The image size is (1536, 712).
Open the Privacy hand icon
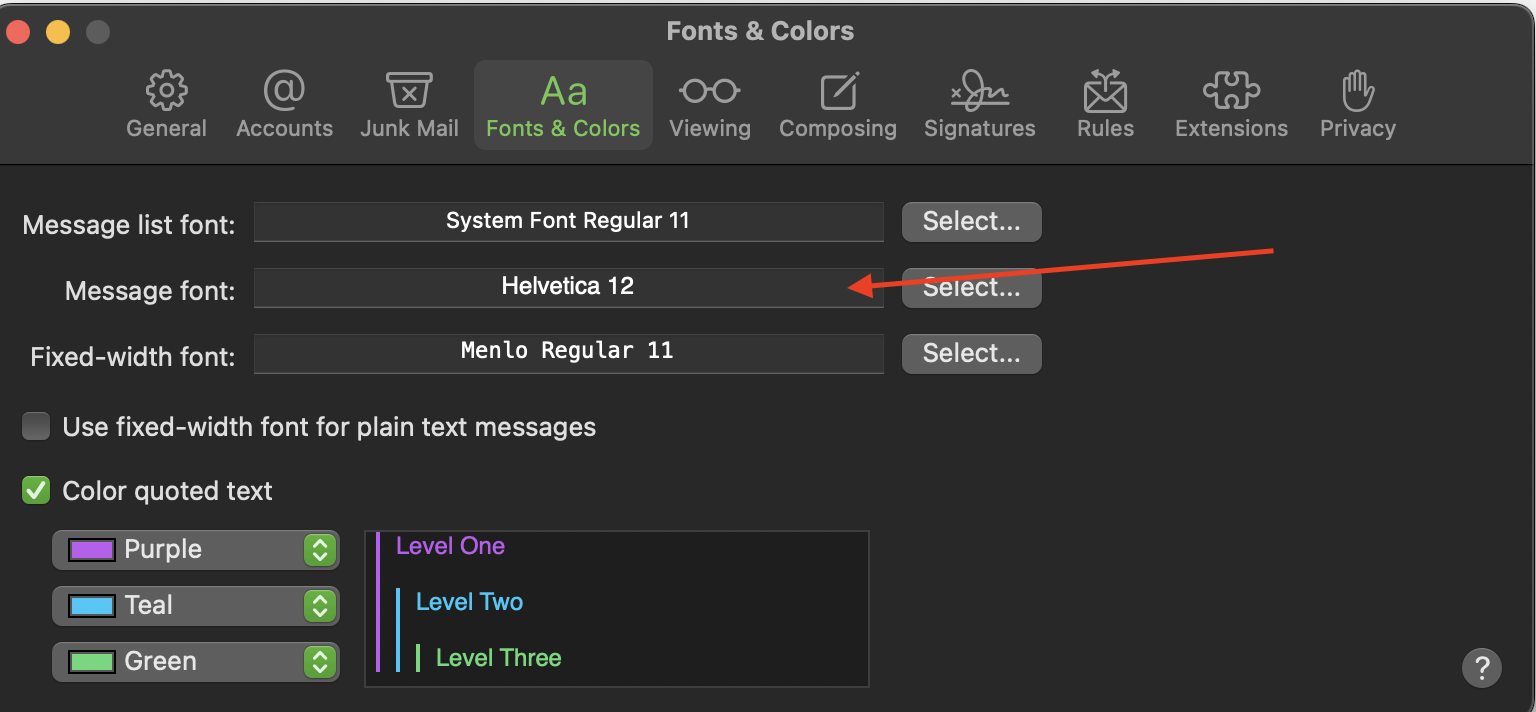[x=1357, y=92]
